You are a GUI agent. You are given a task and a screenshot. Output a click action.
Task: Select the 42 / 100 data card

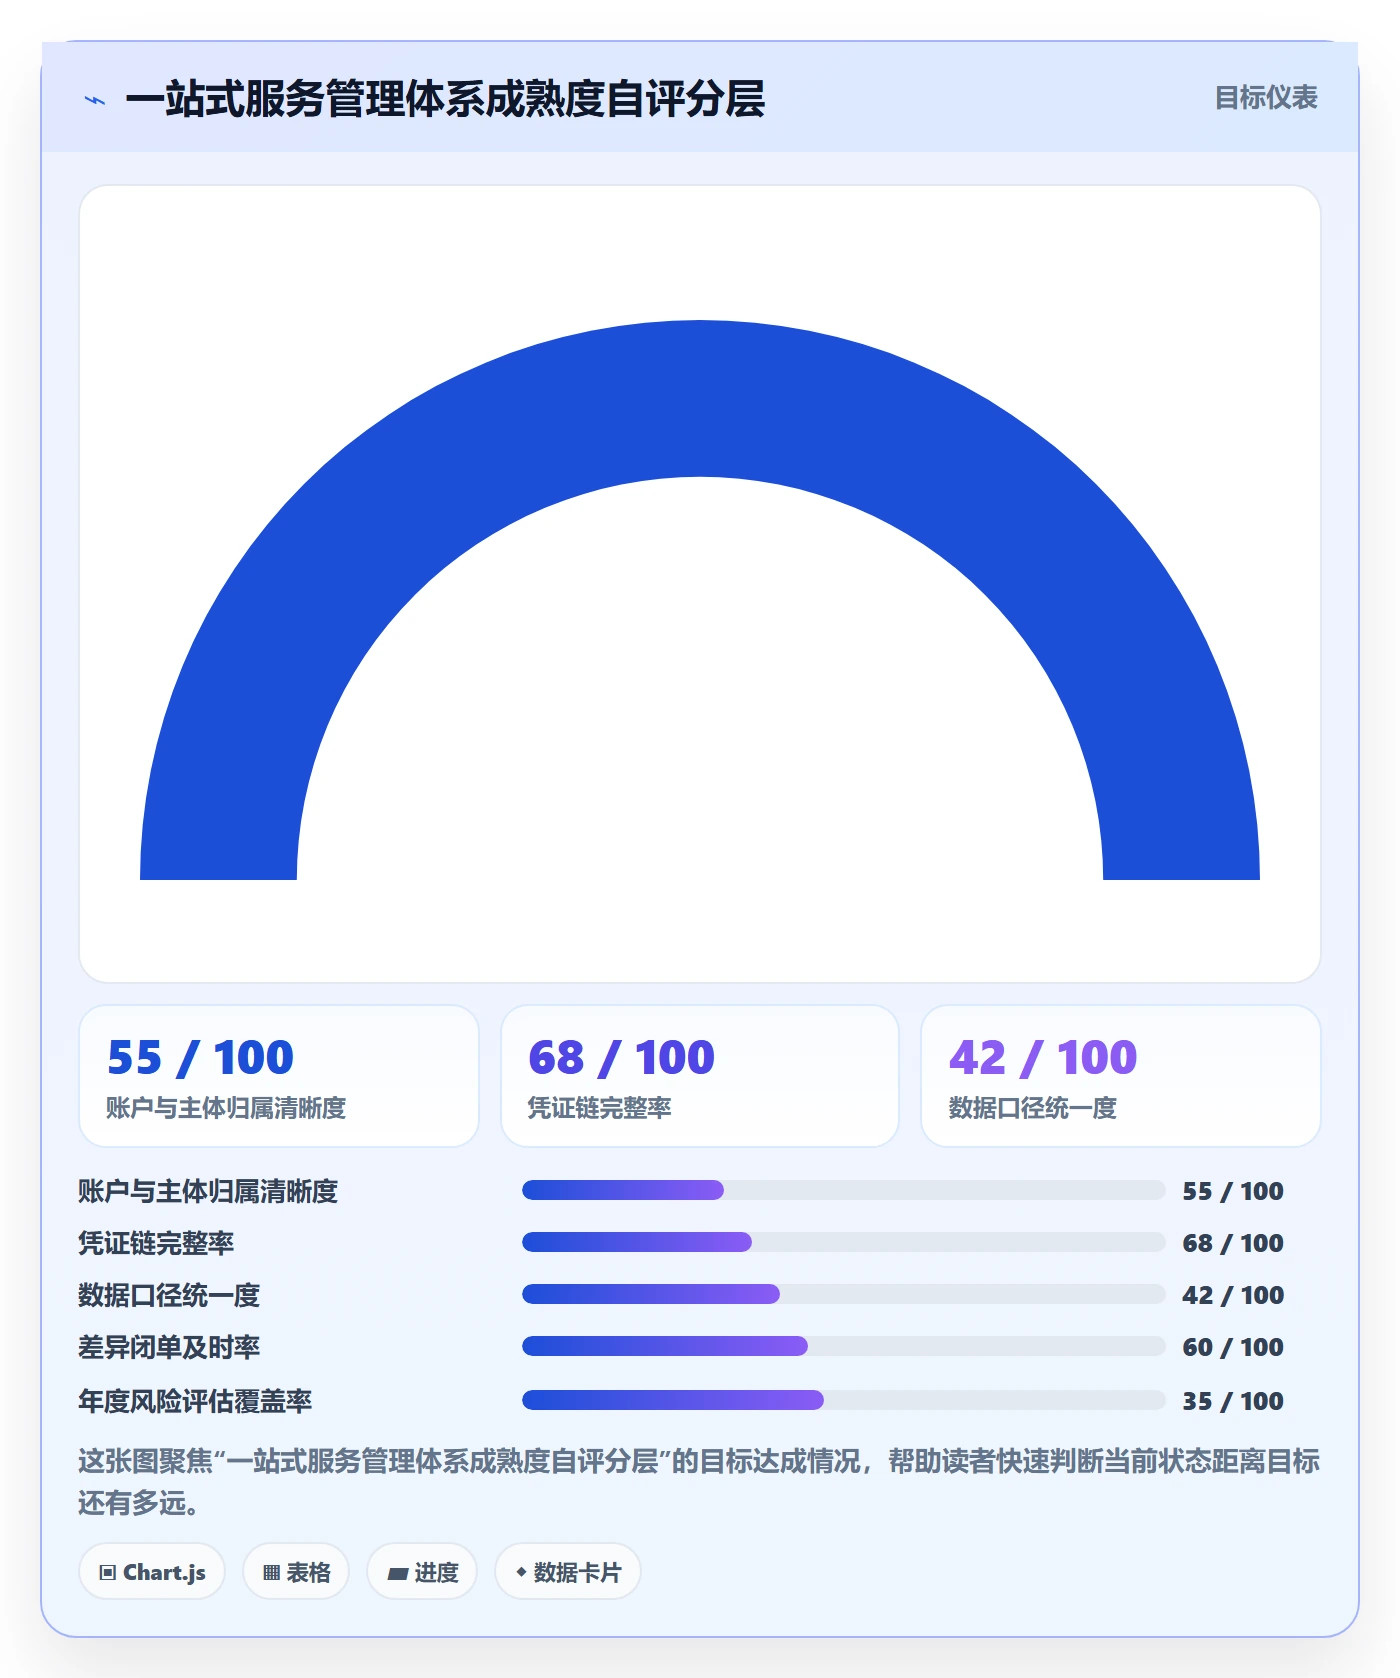click(x=1121, y=1076)
